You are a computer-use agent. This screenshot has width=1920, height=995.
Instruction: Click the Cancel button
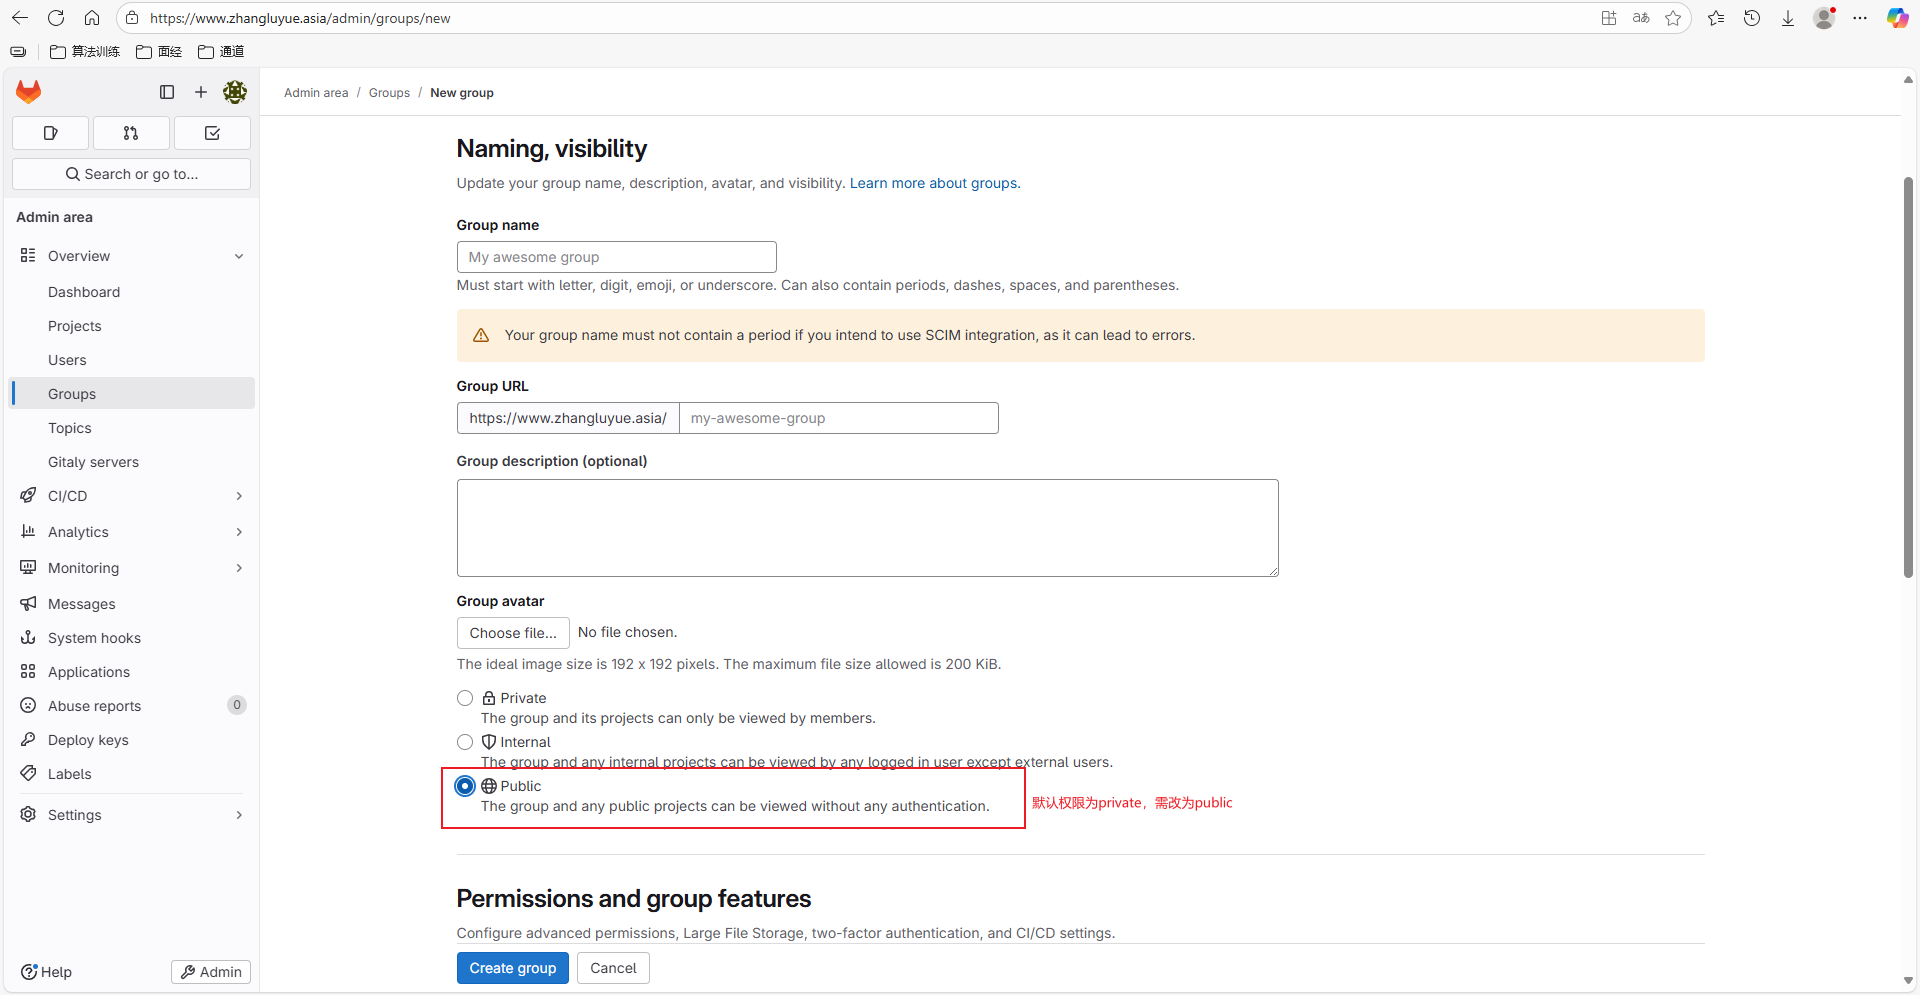[613, 968]
